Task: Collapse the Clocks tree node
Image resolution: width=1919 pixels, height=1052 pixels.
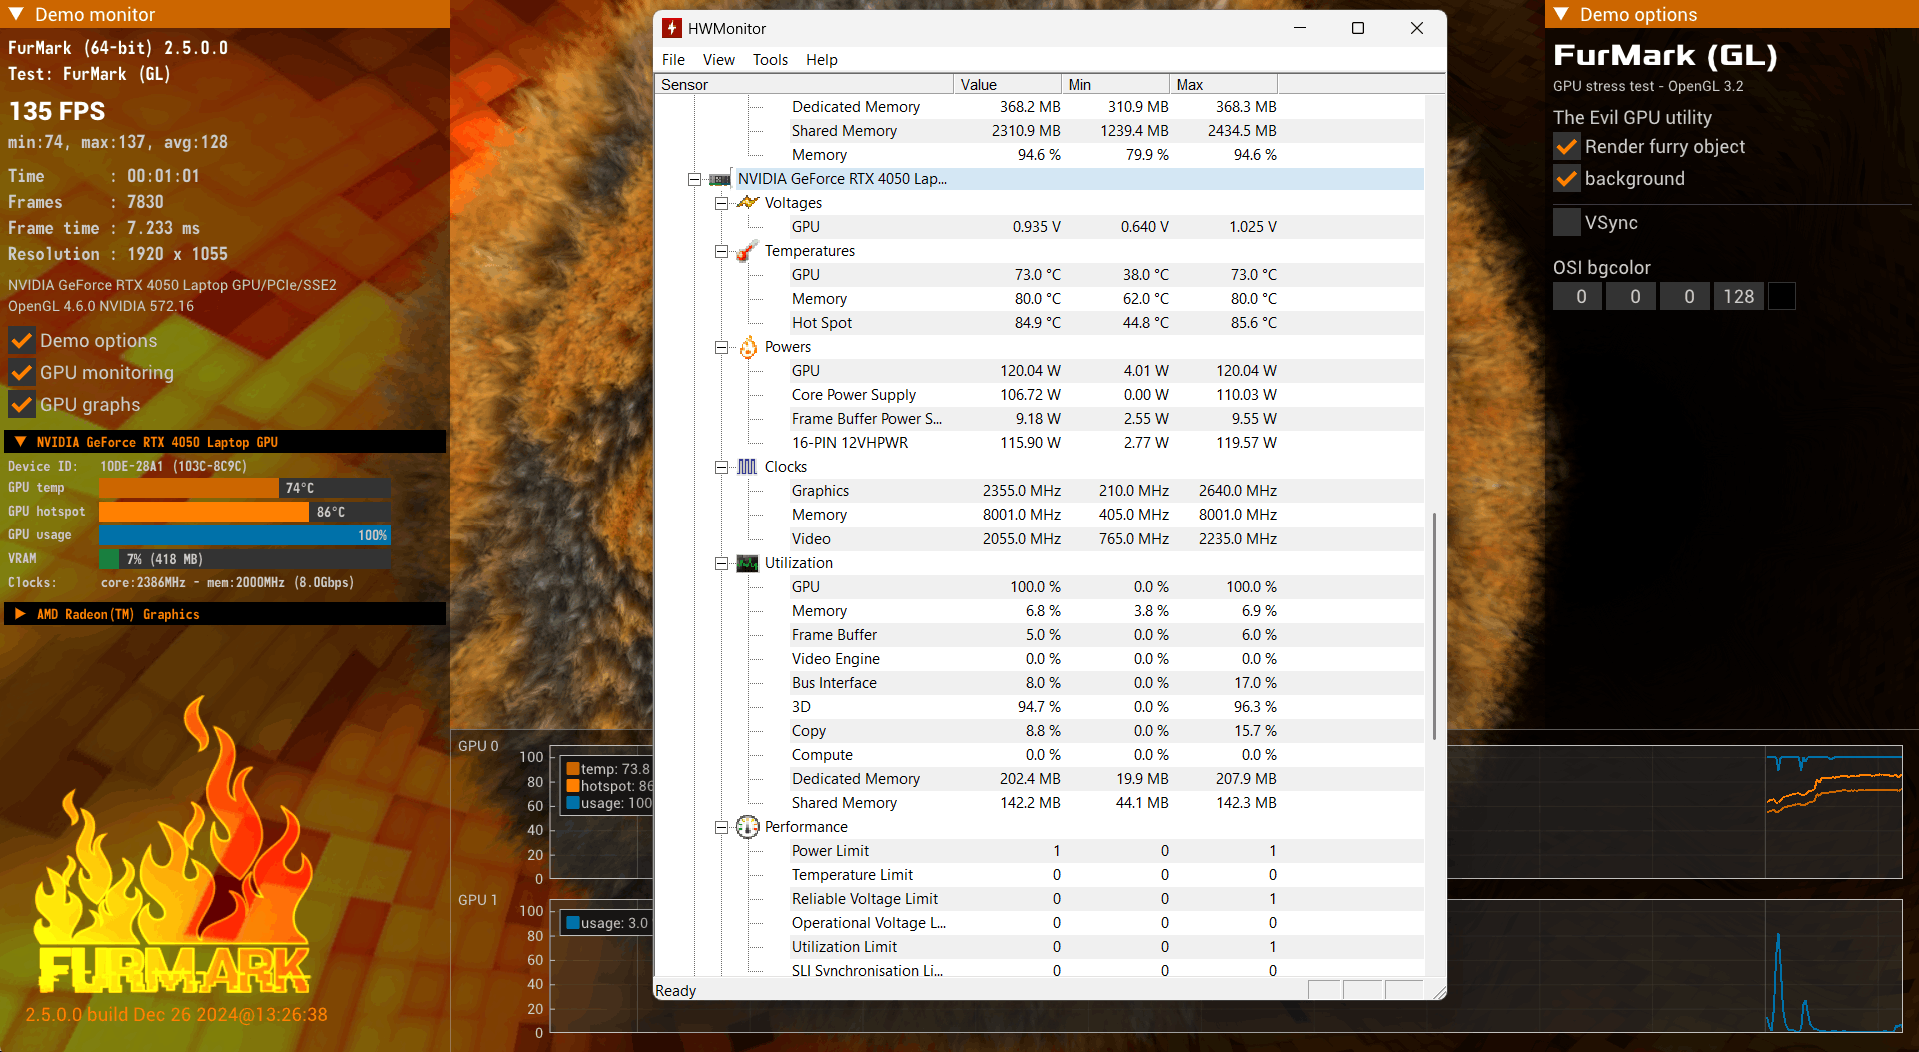Action: 721,467
